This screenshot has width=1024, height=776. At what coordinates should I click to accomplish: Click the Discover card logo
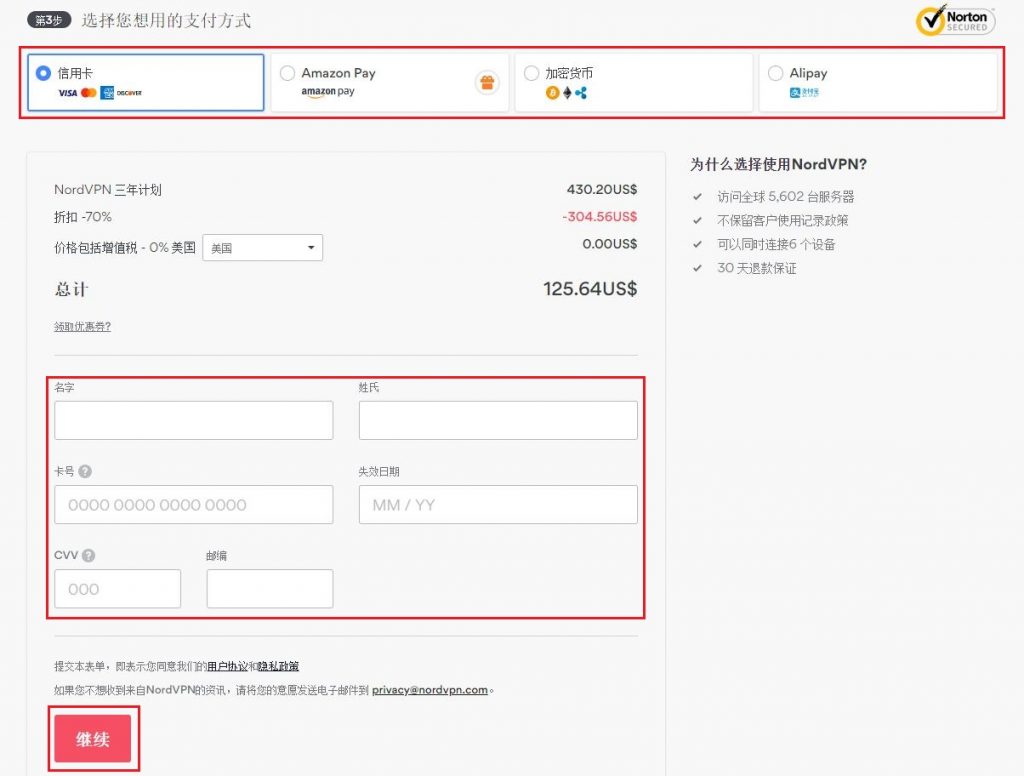(129, 93)
